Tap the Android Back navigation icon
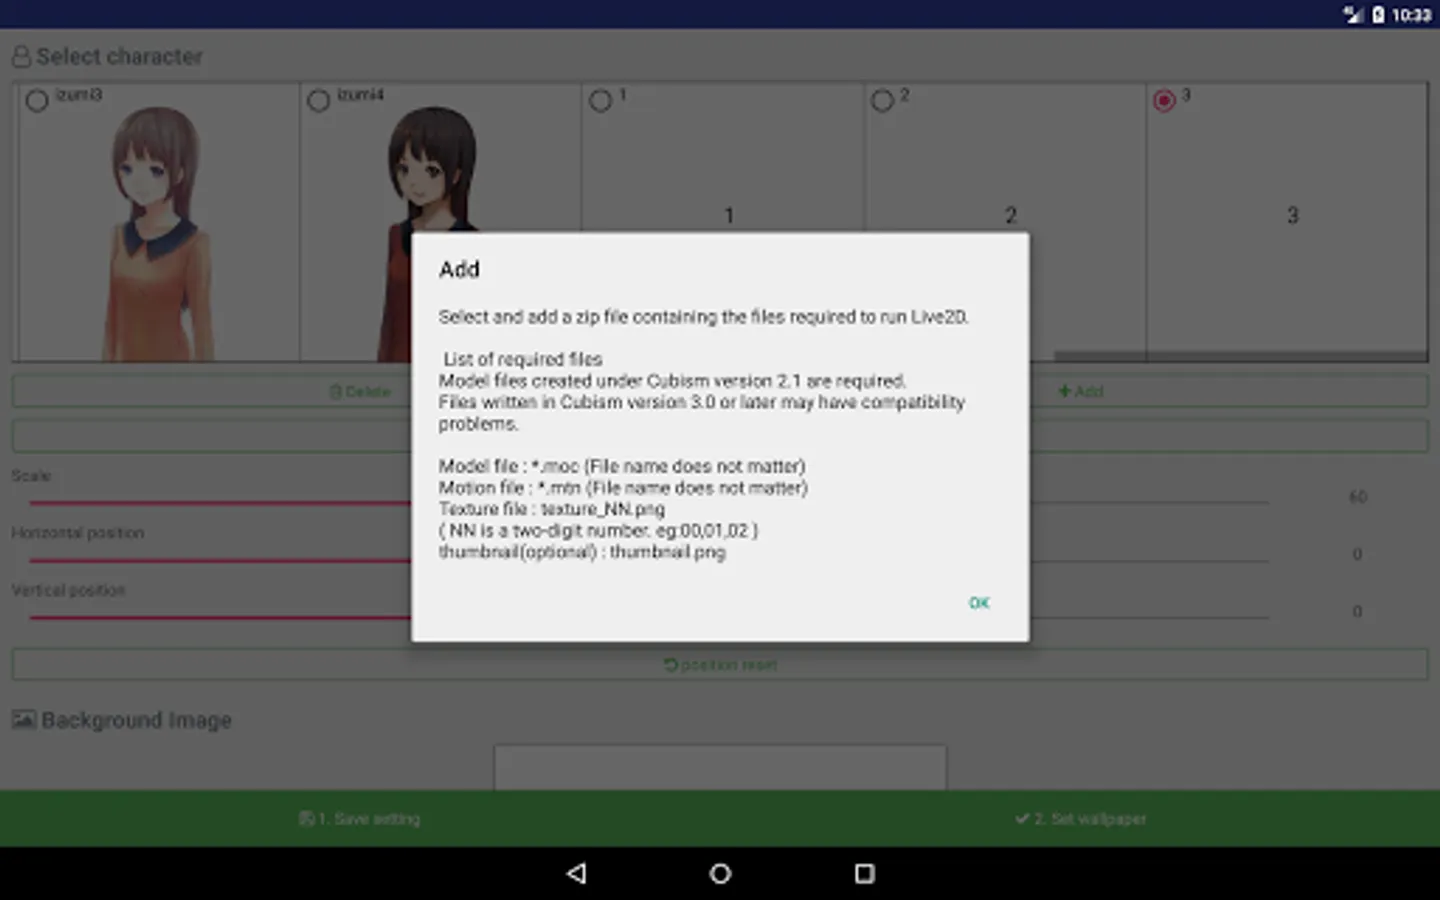The width and height of the screenshot is (1440, 900). pyautogui.click(x=576, y=873)
